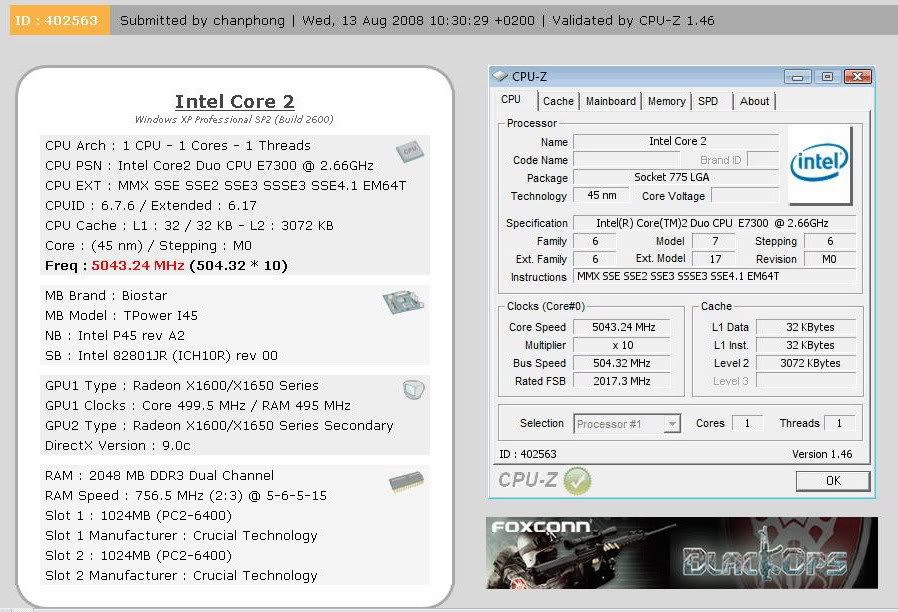Open the Processor #1 selection dropdown
The height and width of the screenshot is (612, 898).
[x=627, y=424]
